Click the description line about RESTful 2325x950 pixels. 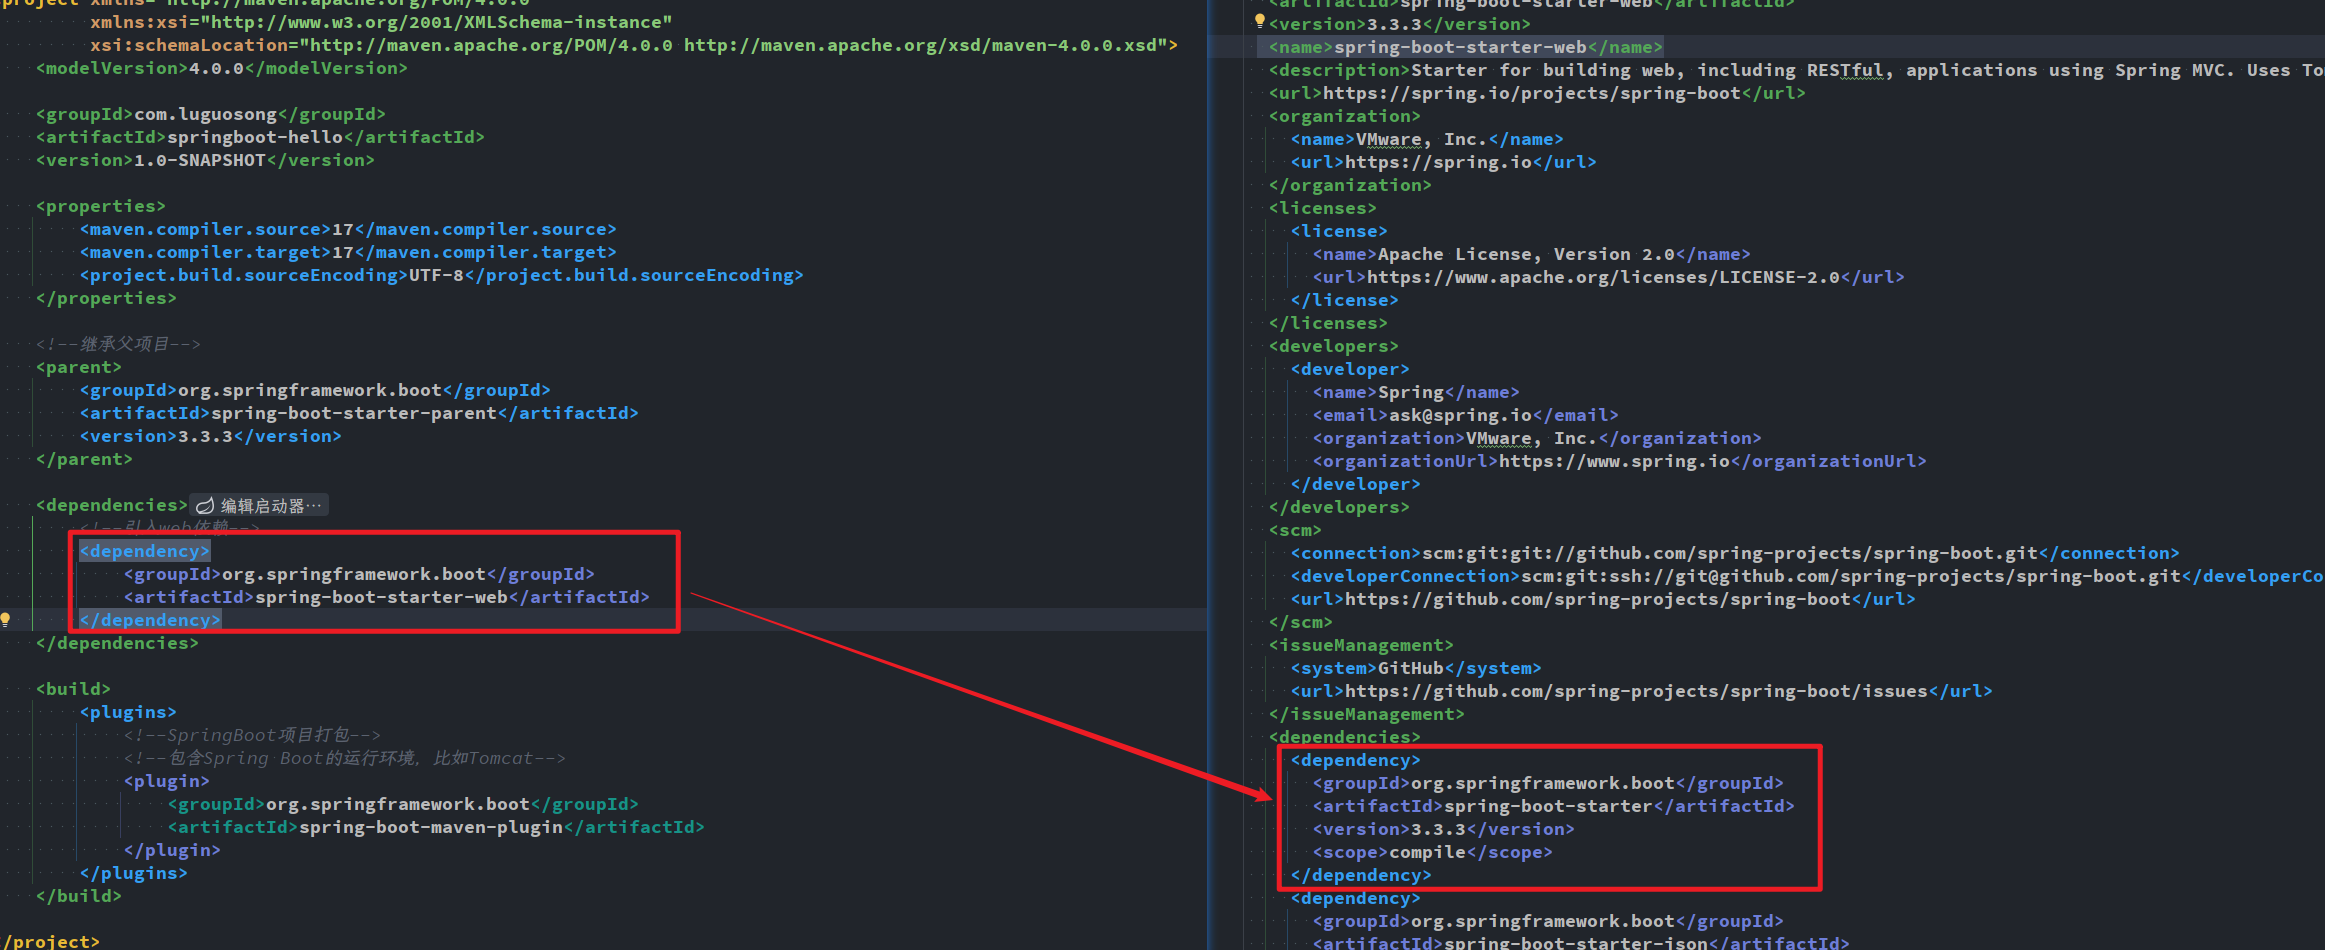[1796, 70]
